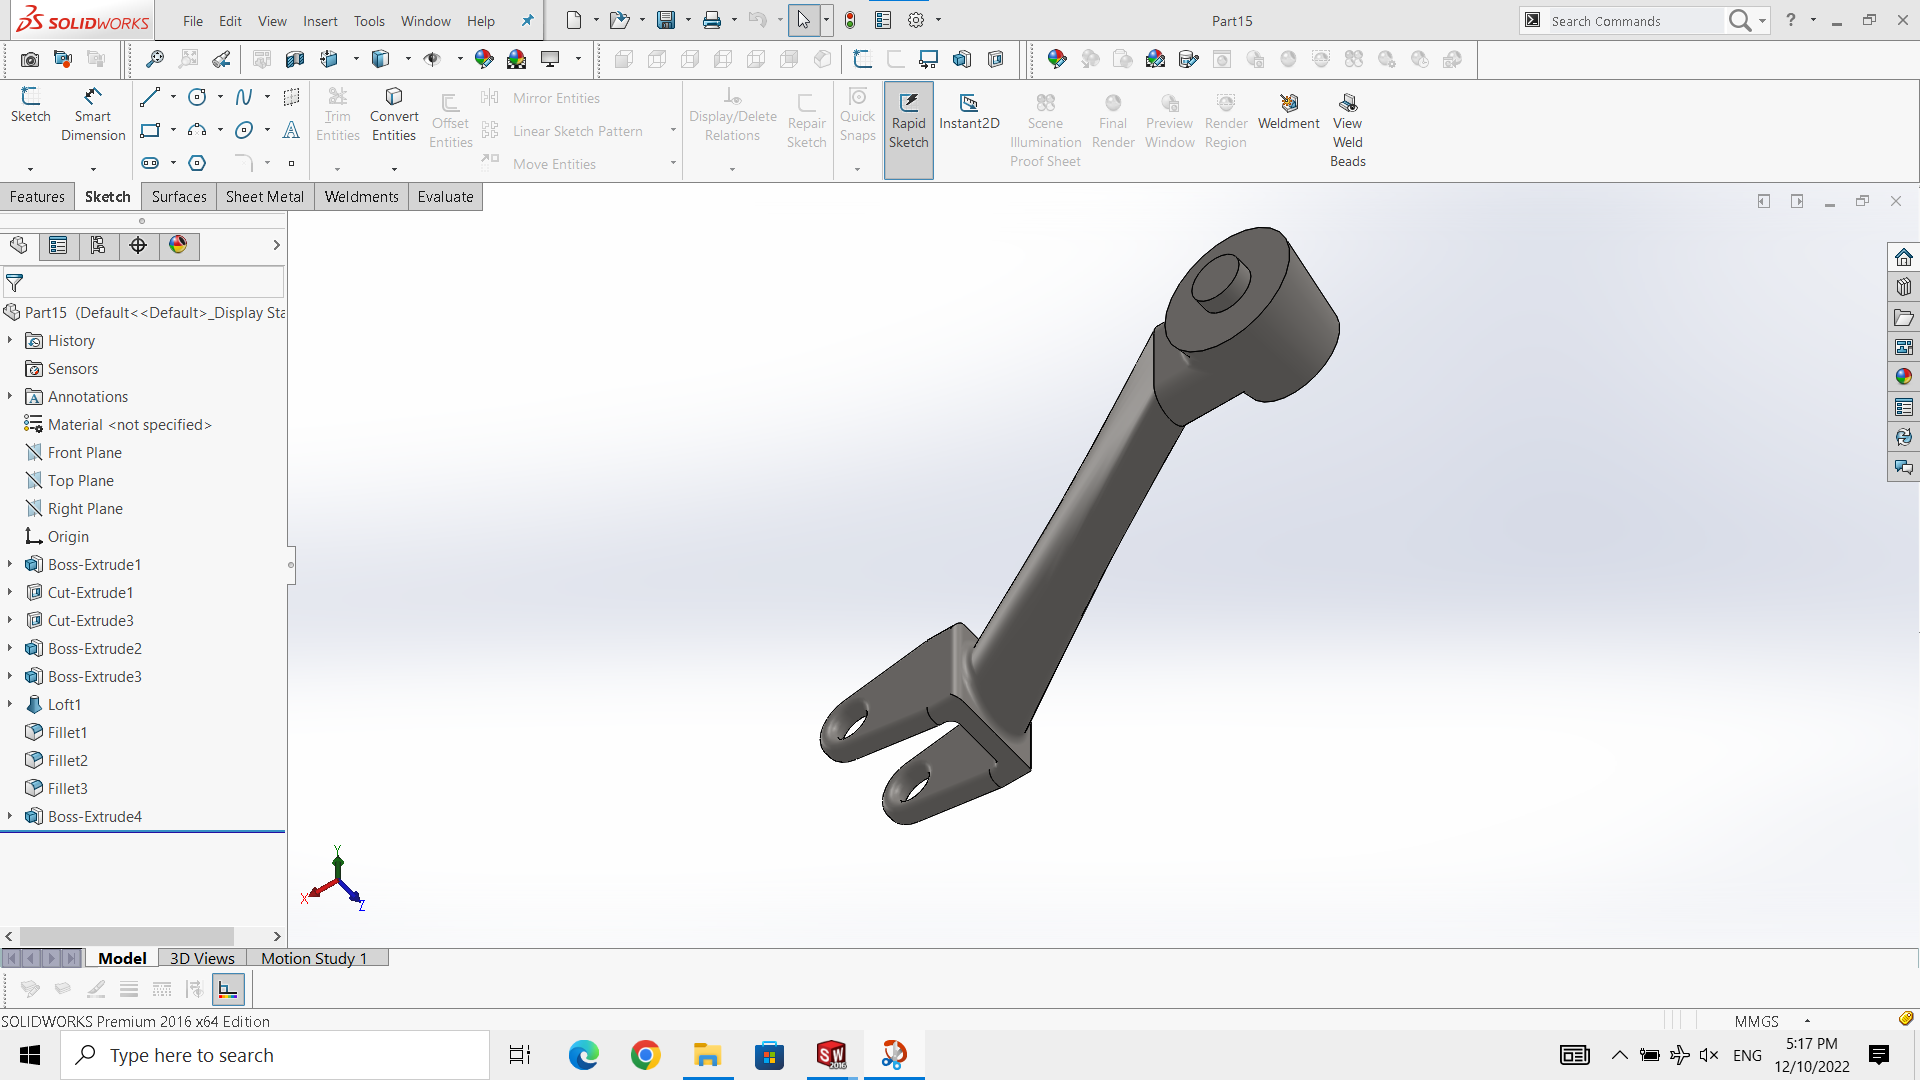Screen dimensions: 1920x1080
Task: Expand the Annotations folder
Action: pyautogui.click(x=10, y=396)
